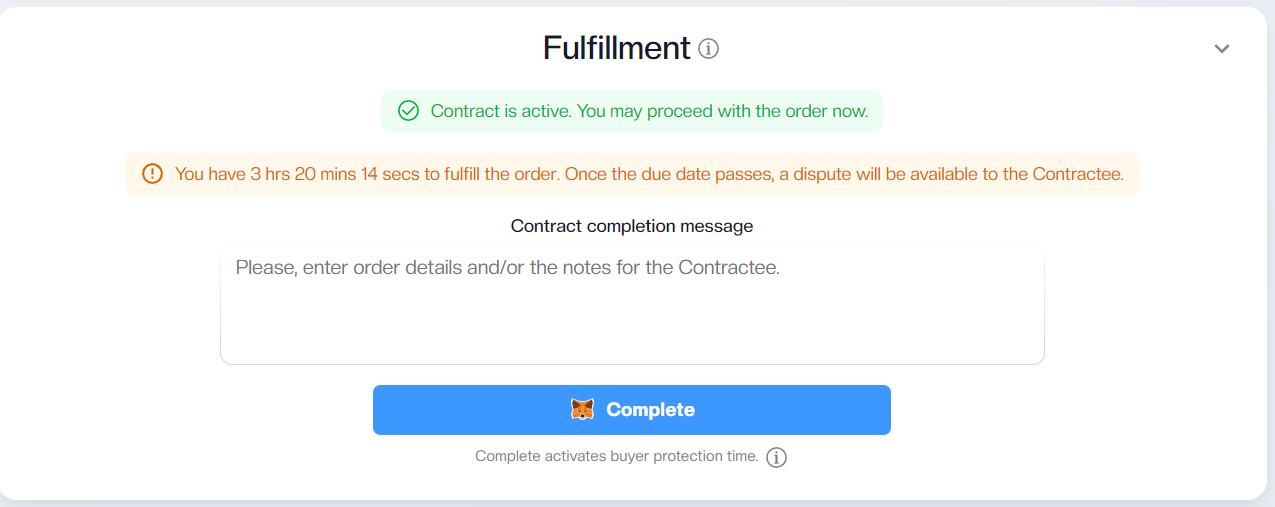Click 'You may proceed with the order now'
Image resolution: width=1275 pixels, height=507 pixels.
click(x=723, y=111)
